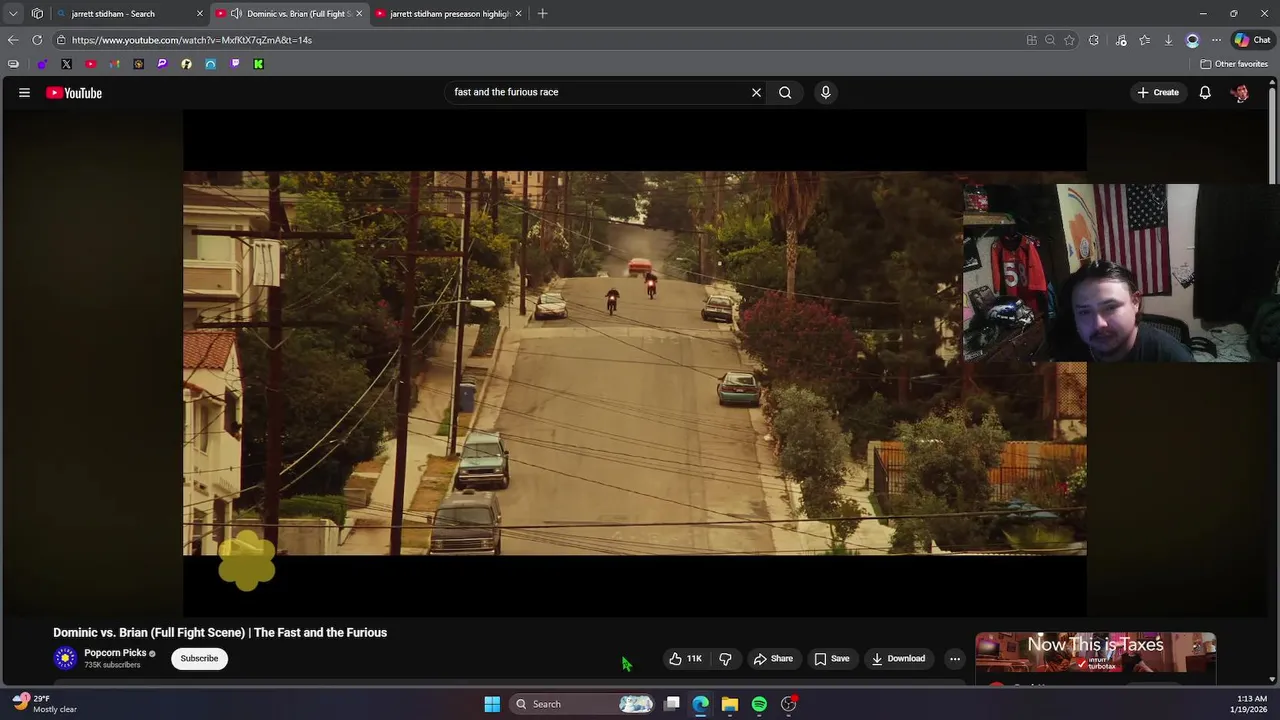Open more actions three-dot menu below video
The width and height of the screenshot is (1280, 720).
click(x=954, y=658)
